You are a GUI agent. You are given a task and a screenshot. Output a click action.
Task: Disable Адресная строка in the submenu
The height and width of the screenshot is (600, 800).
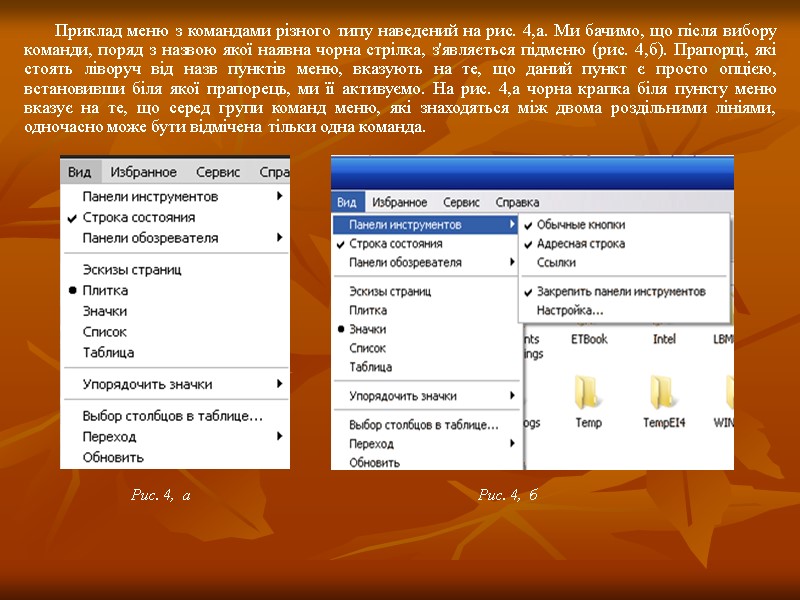(581, 243)
